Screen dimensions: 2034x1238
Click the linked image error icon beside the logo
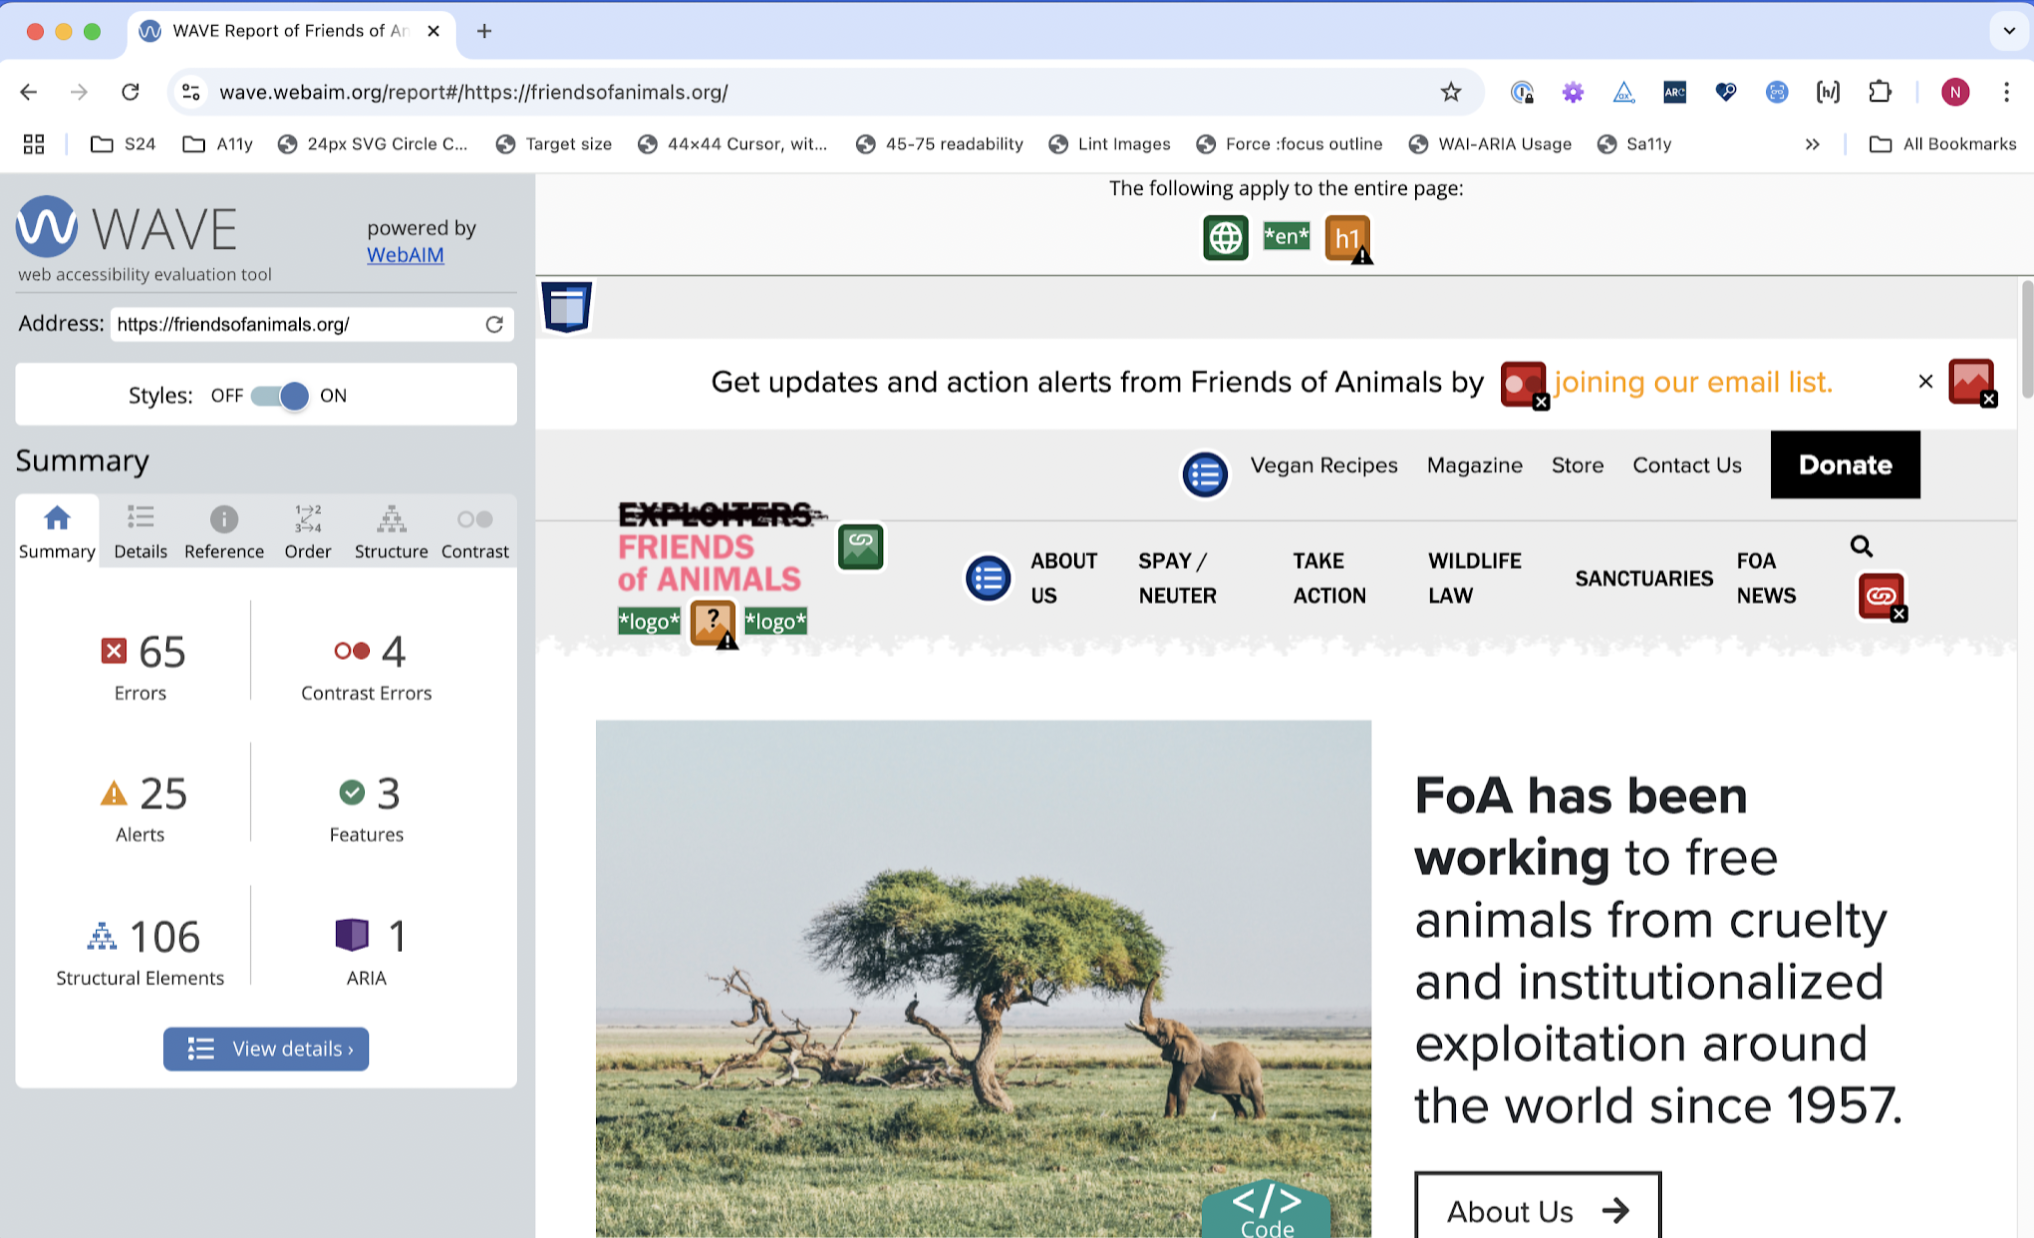[x=860, y=547]
